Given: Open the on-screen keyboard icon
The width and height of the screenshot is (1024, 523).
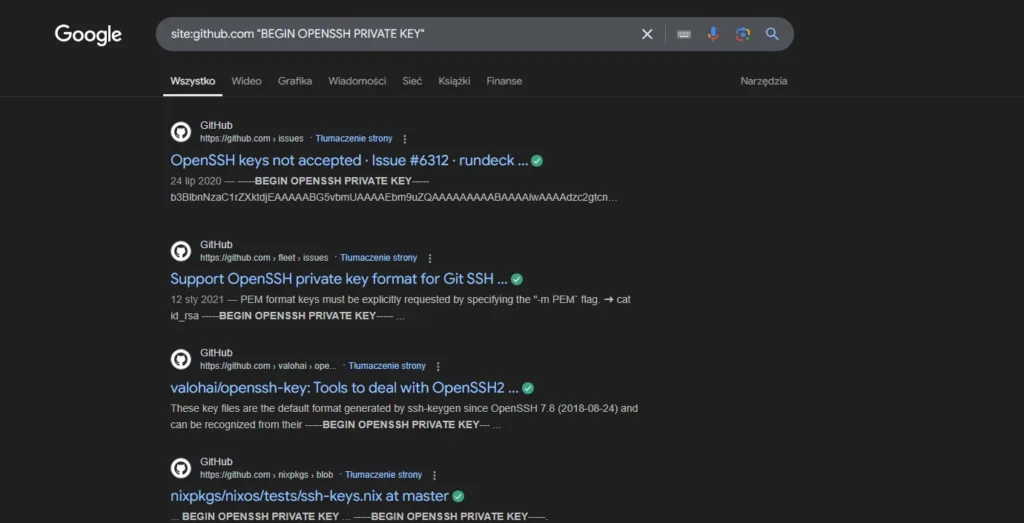Looking at the screenshot, I should [x=684, y=34].
